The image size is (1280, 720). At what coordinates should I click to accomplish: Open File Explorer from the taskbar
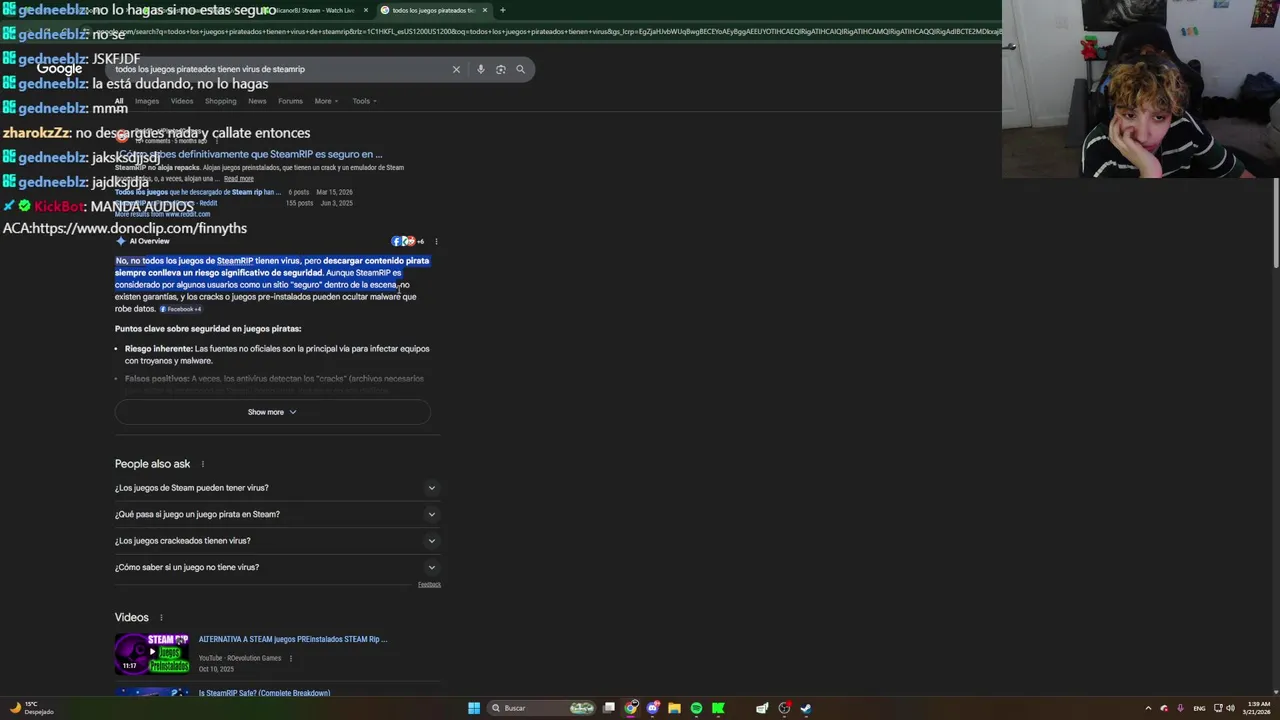(674, 708)
